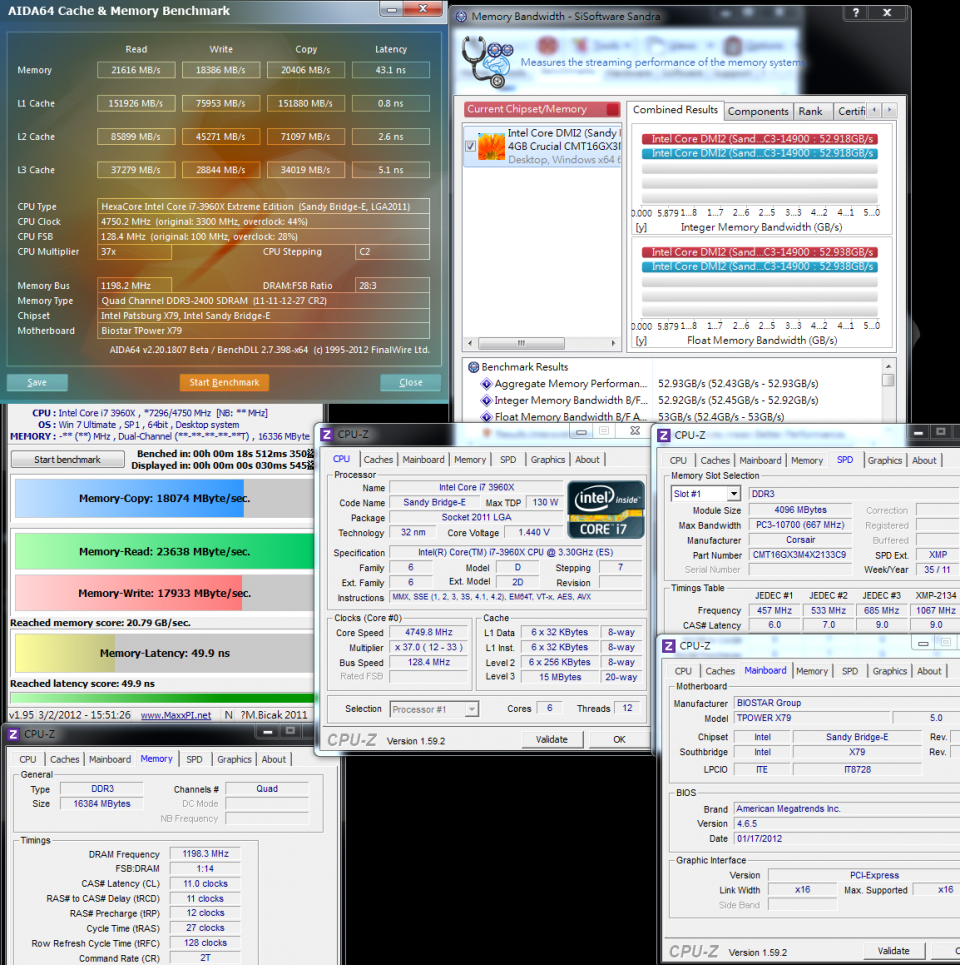The height and width of the screenshot is (965, 960).
Task: Click the Sandra help question mark button
Action: click(855, 14)
